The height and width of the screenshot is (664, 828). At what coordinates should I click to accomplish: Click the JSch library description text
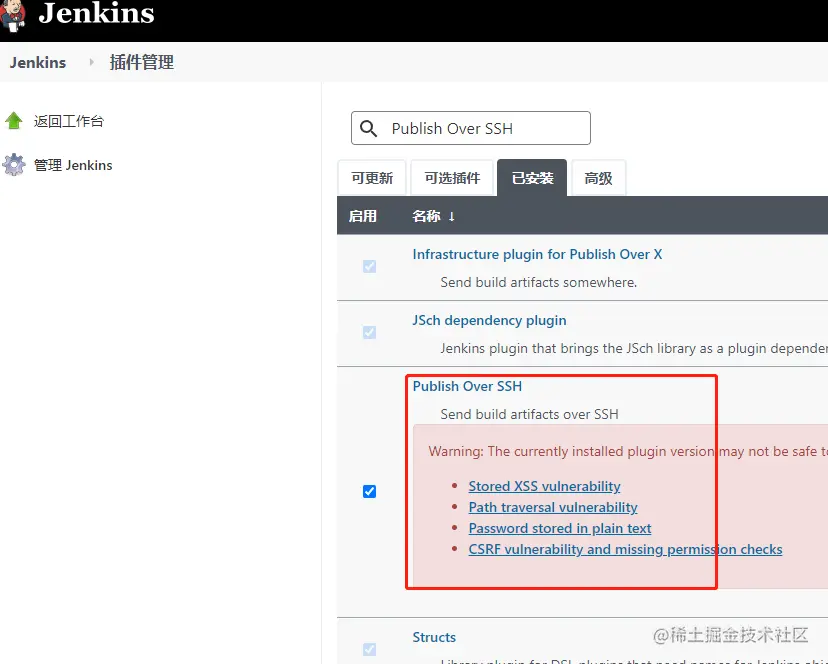tap(634, 348)
